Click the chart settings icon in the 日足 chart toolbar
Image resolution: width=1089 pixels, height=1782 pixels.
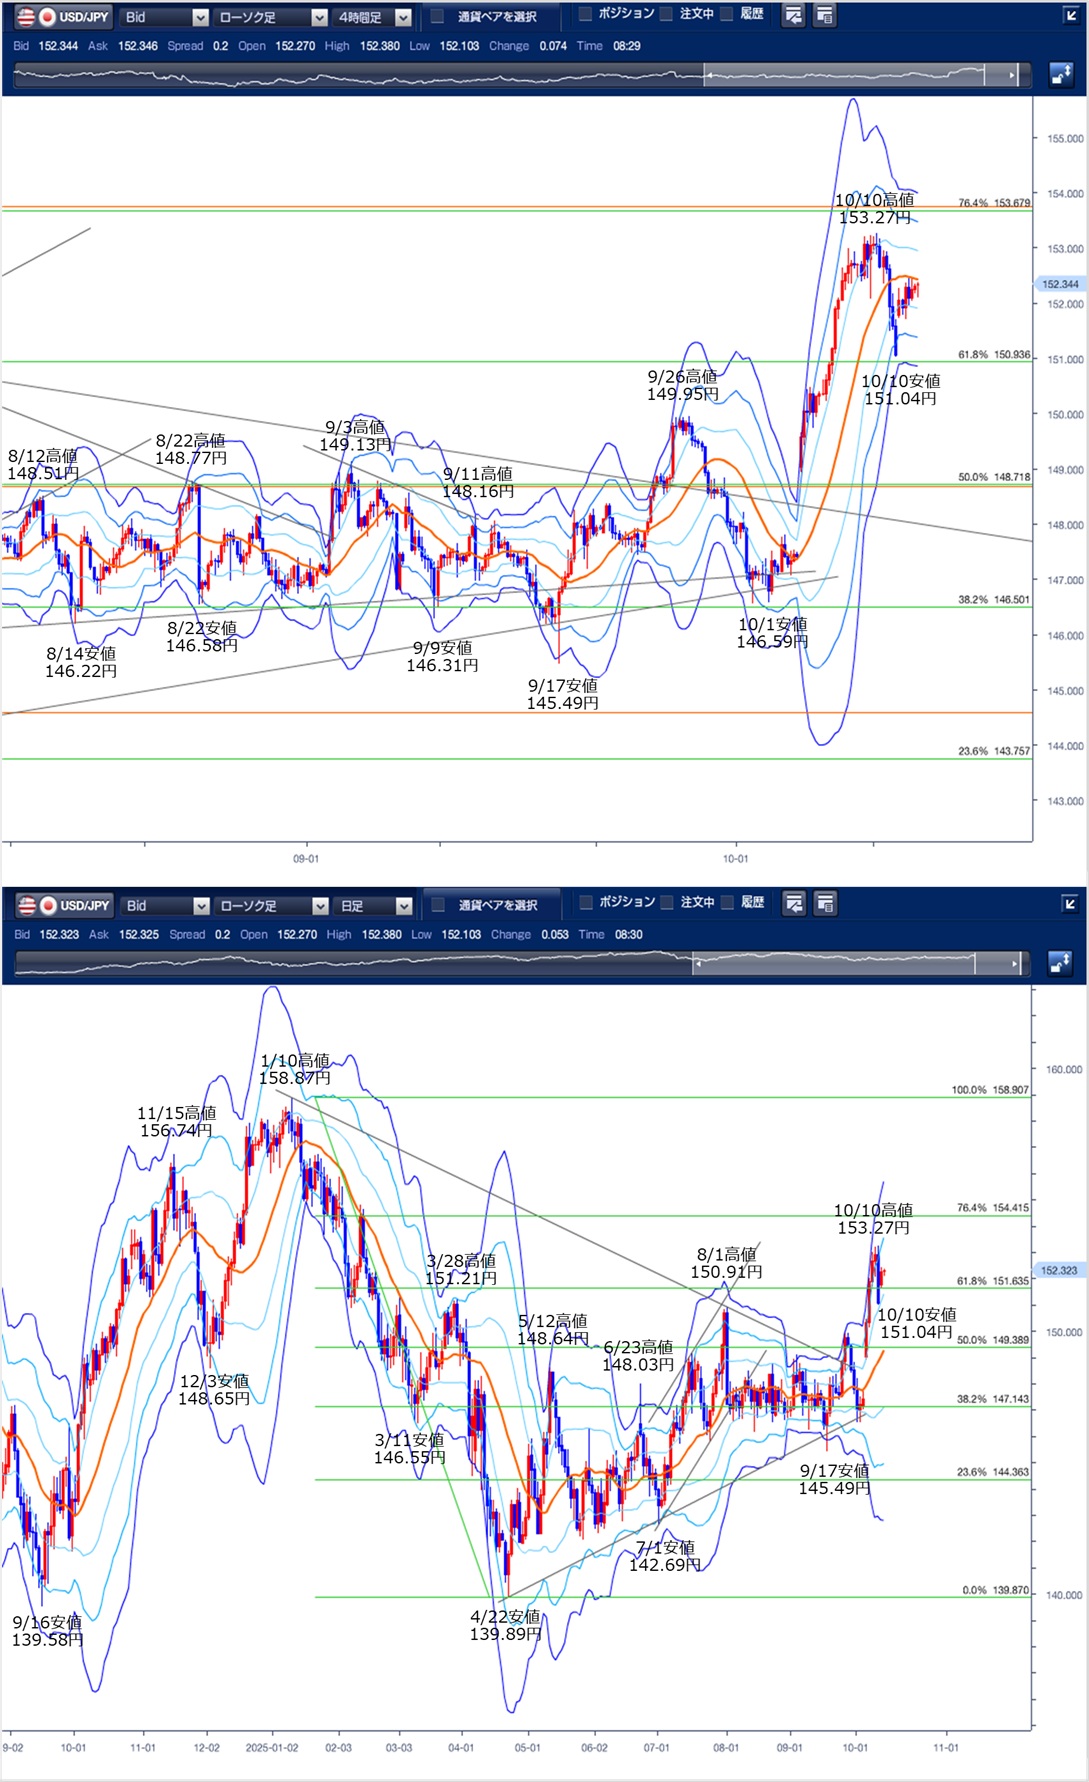click(x=794, y=904)
